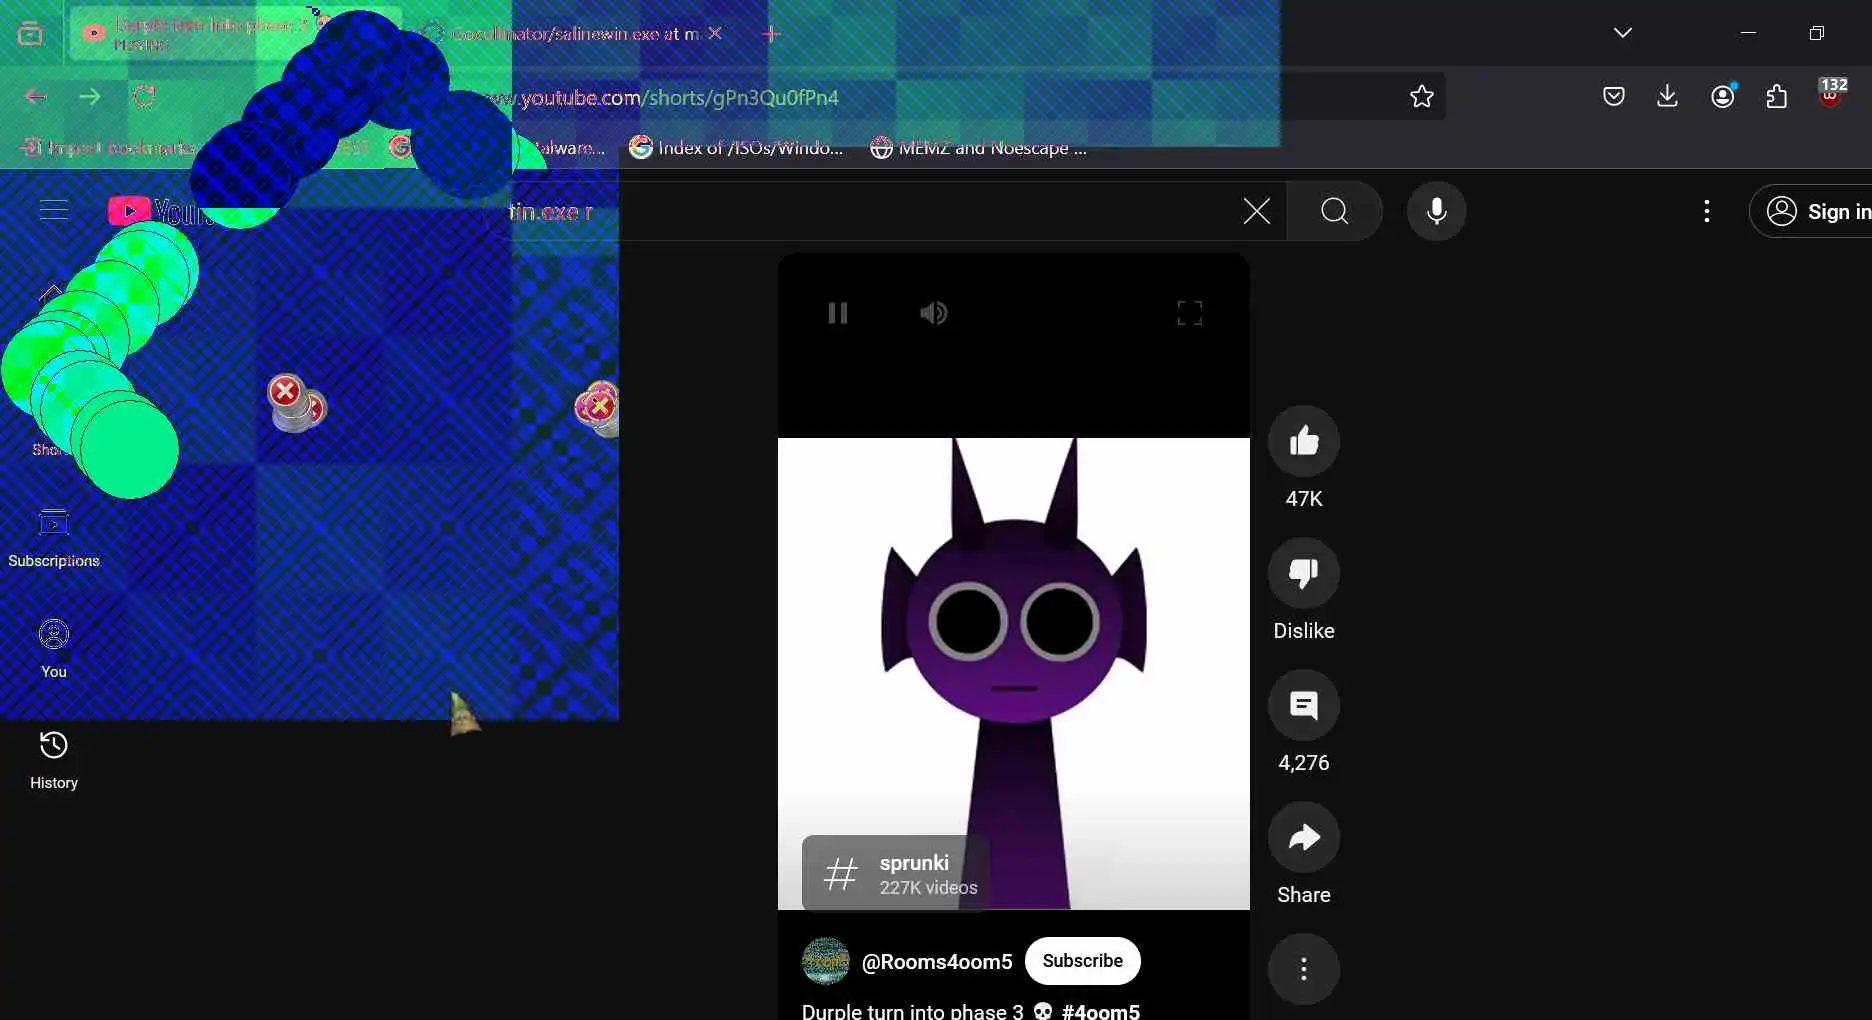
Task: Sign in to YouTube
Action: coord(1811,211)
